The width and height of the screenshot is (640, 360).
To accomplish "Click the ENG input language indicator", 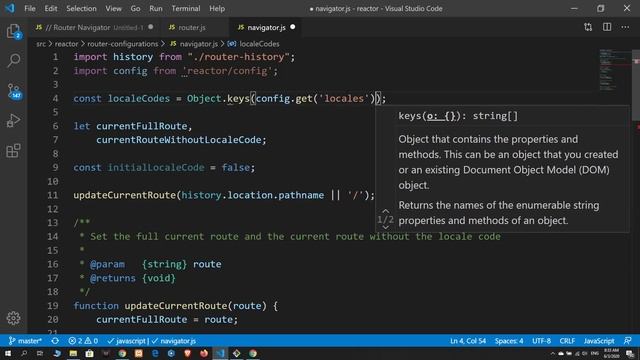I will coord(595,353).
